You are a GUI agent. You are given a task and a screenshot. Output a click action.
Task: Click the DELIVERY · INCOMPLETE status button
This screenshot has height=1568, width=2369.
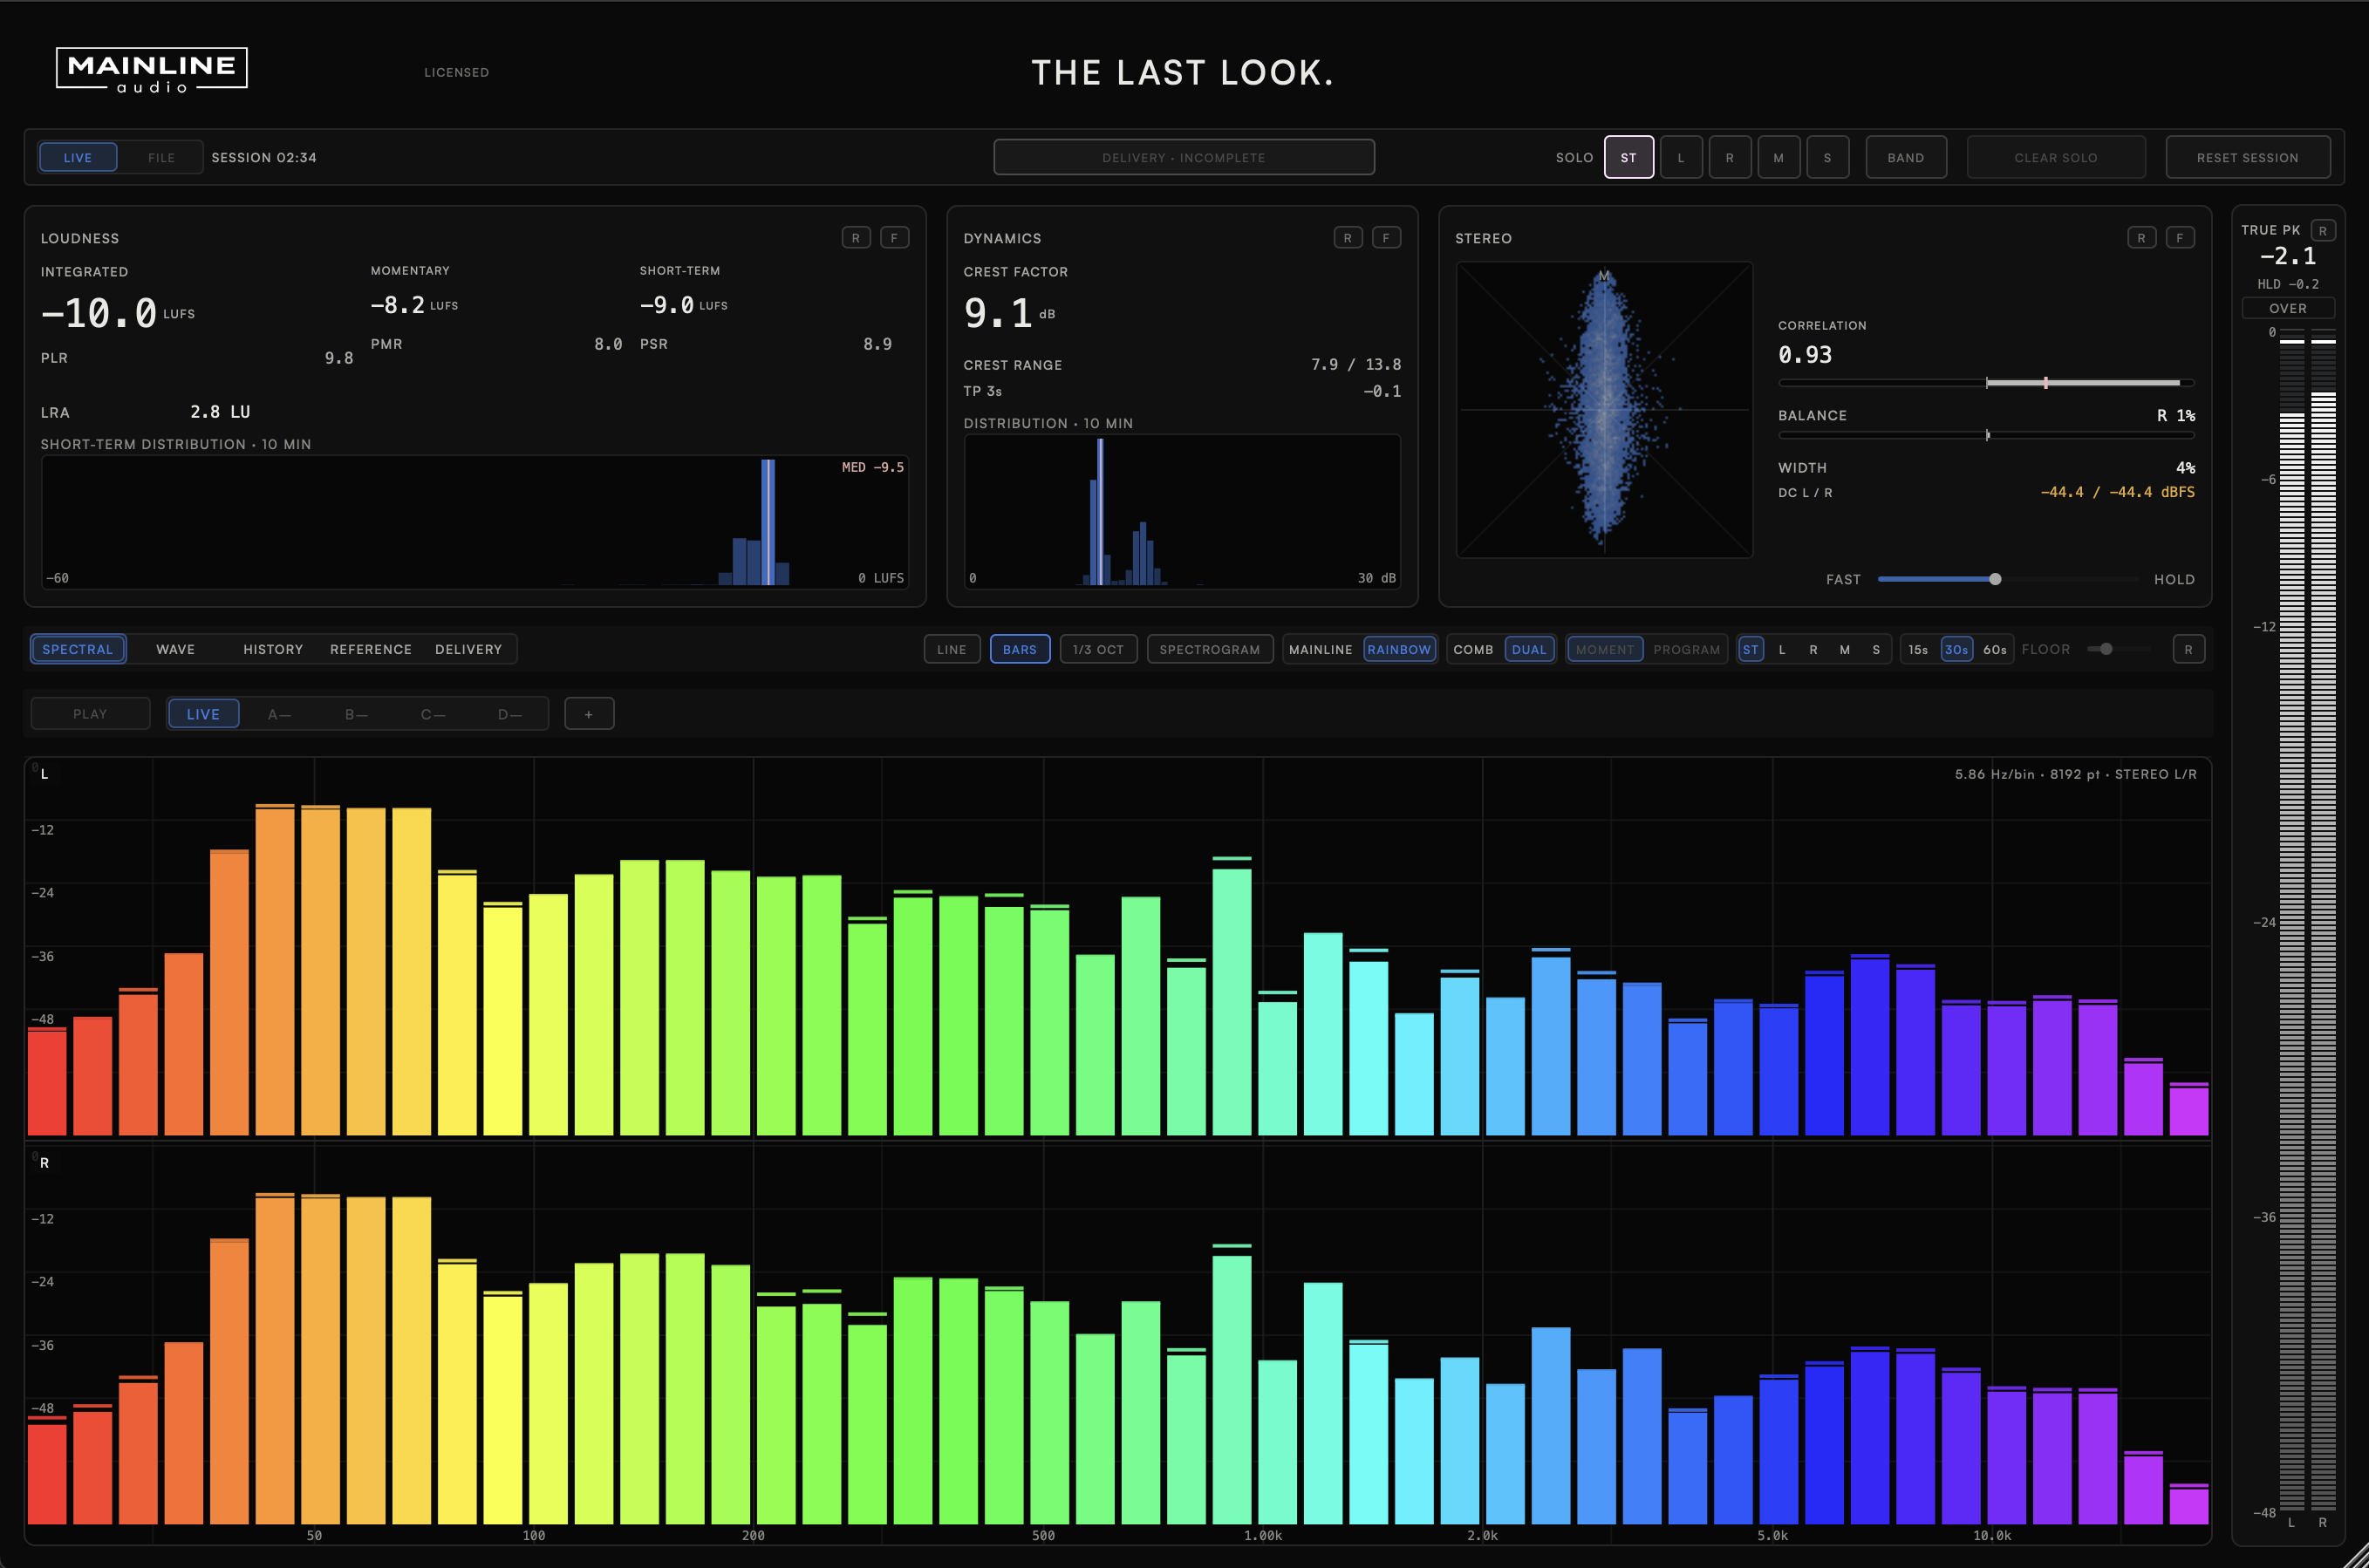pyautogui.click(x=1184, y=158)
